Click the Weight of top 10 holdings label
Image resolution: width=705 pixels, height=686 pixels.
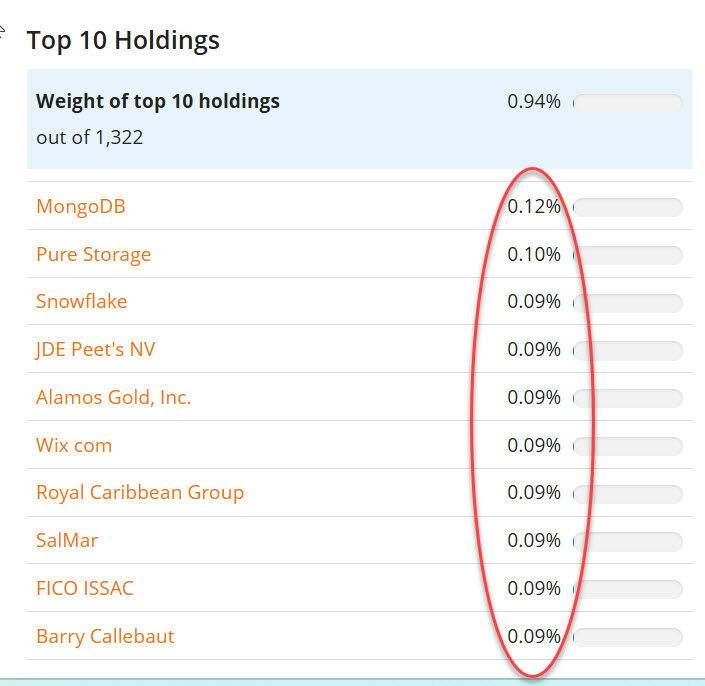pos(158,101)
